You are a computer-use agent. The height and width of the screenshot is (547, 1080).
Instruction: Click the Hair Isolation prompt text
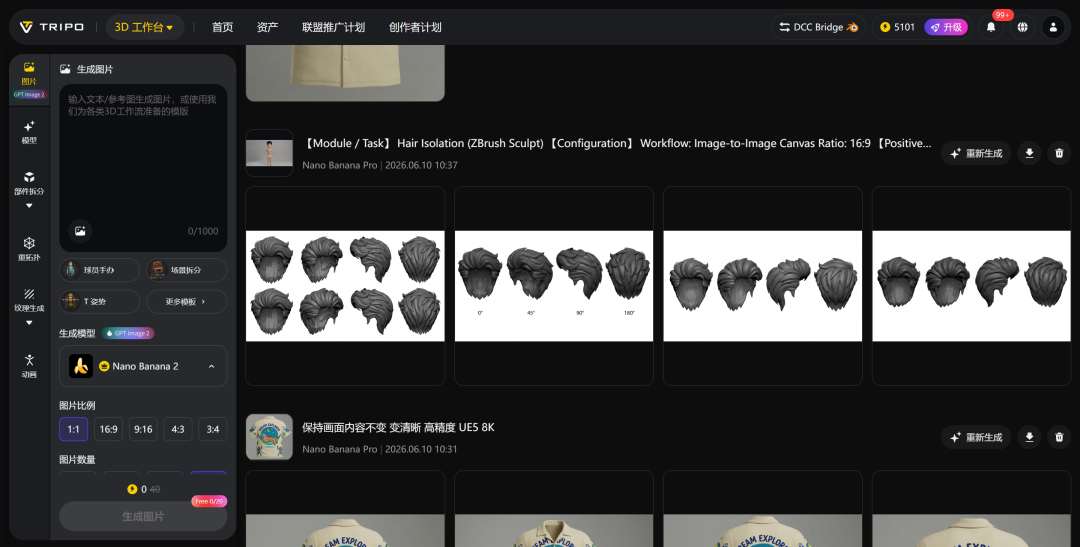point(616,143)
